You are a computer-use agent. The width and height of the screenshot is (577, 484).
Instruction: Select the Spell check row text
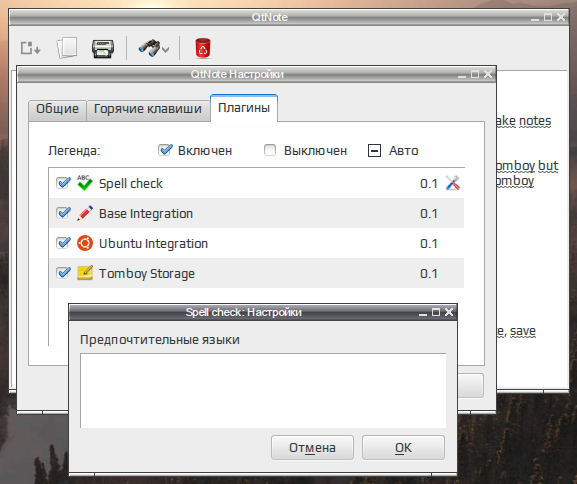(x=131, y=183)
